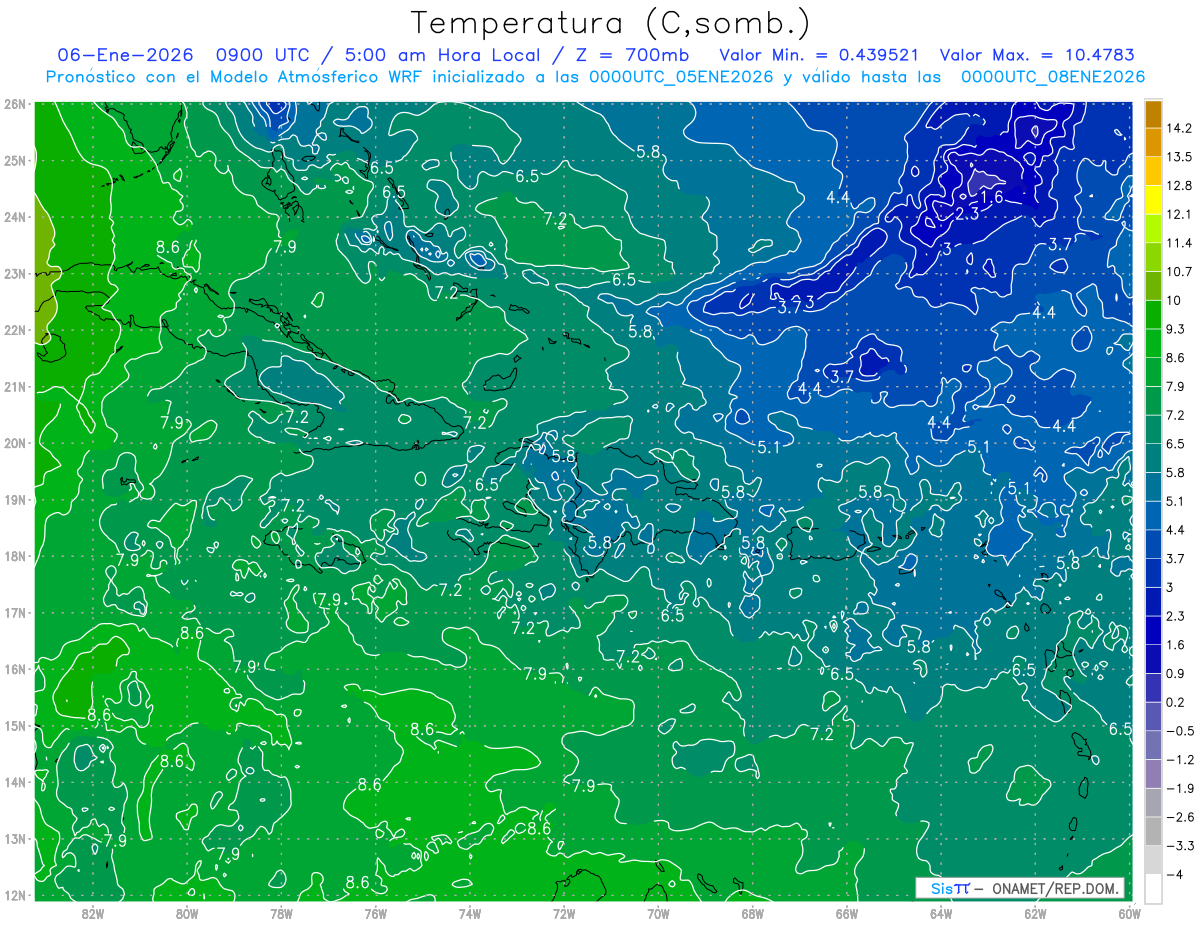
Task: Click the -2.6 label on the color scale
Action: pos(1180,817)
